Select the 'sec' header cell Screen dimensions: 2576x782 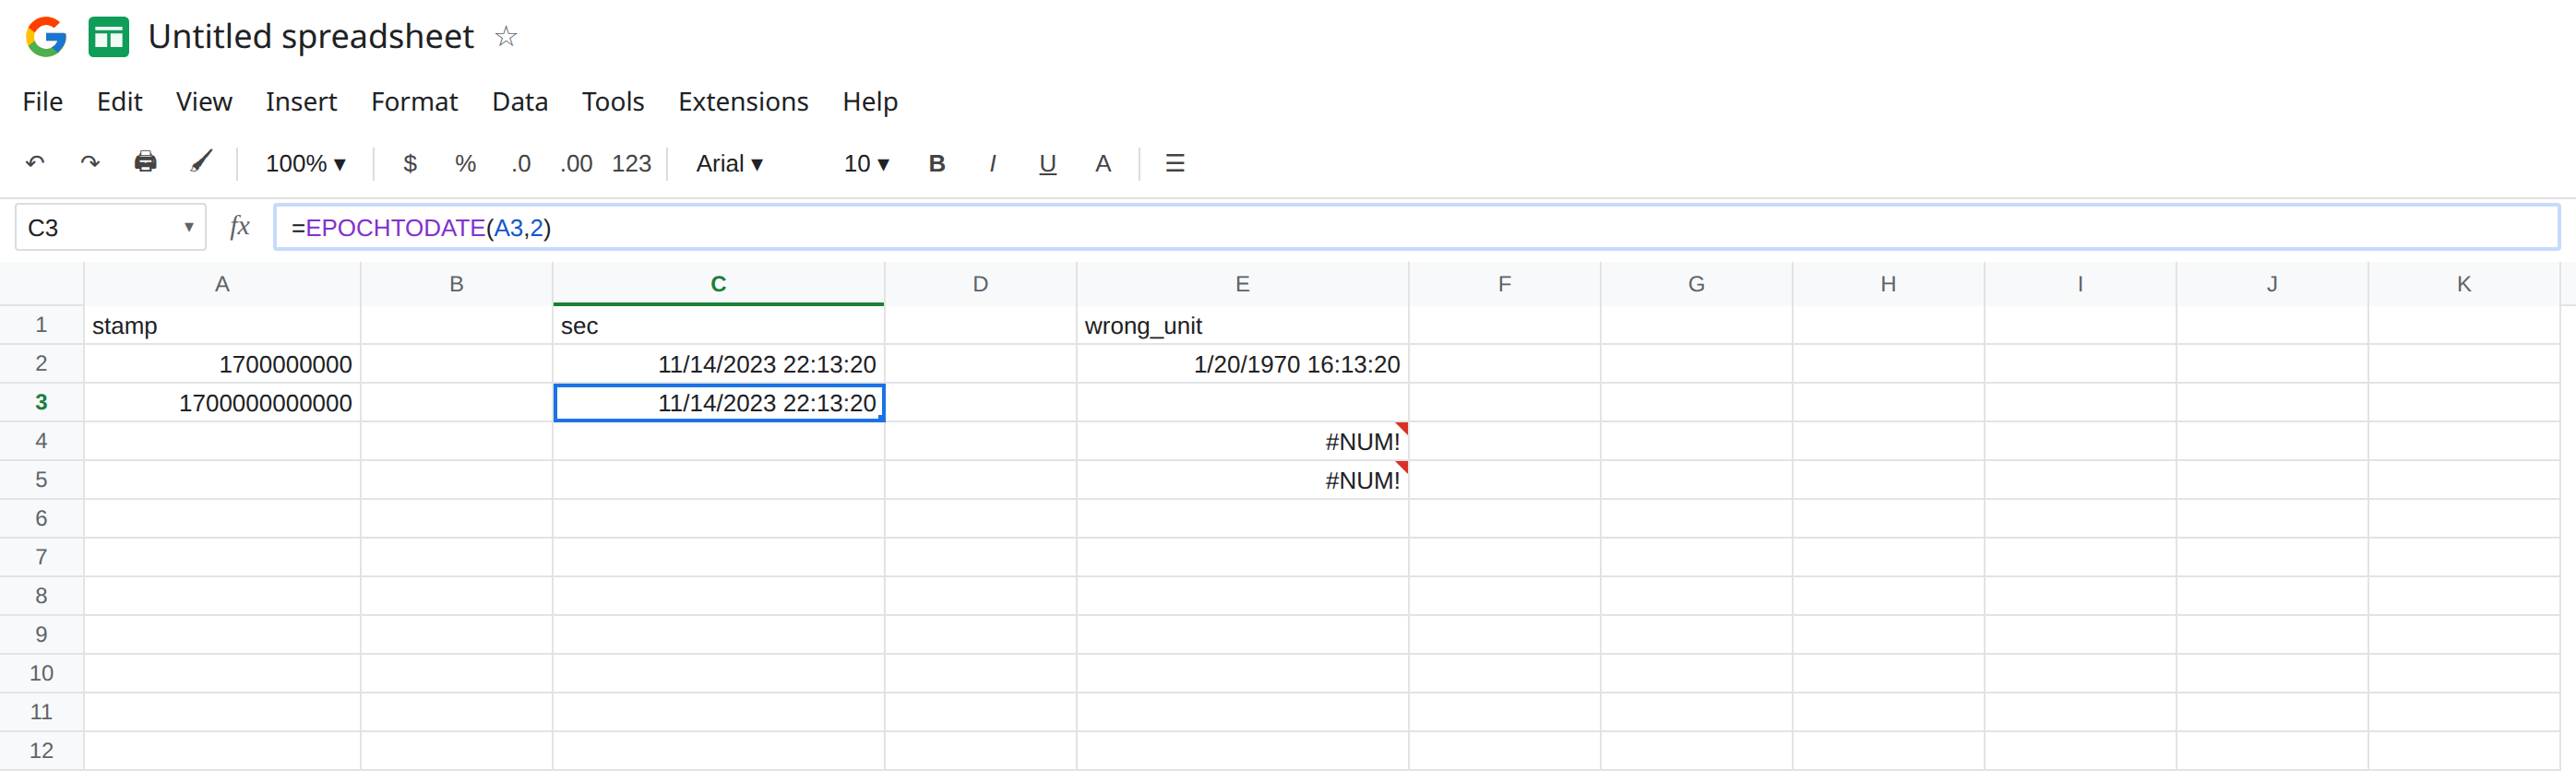tap(718, 325)
